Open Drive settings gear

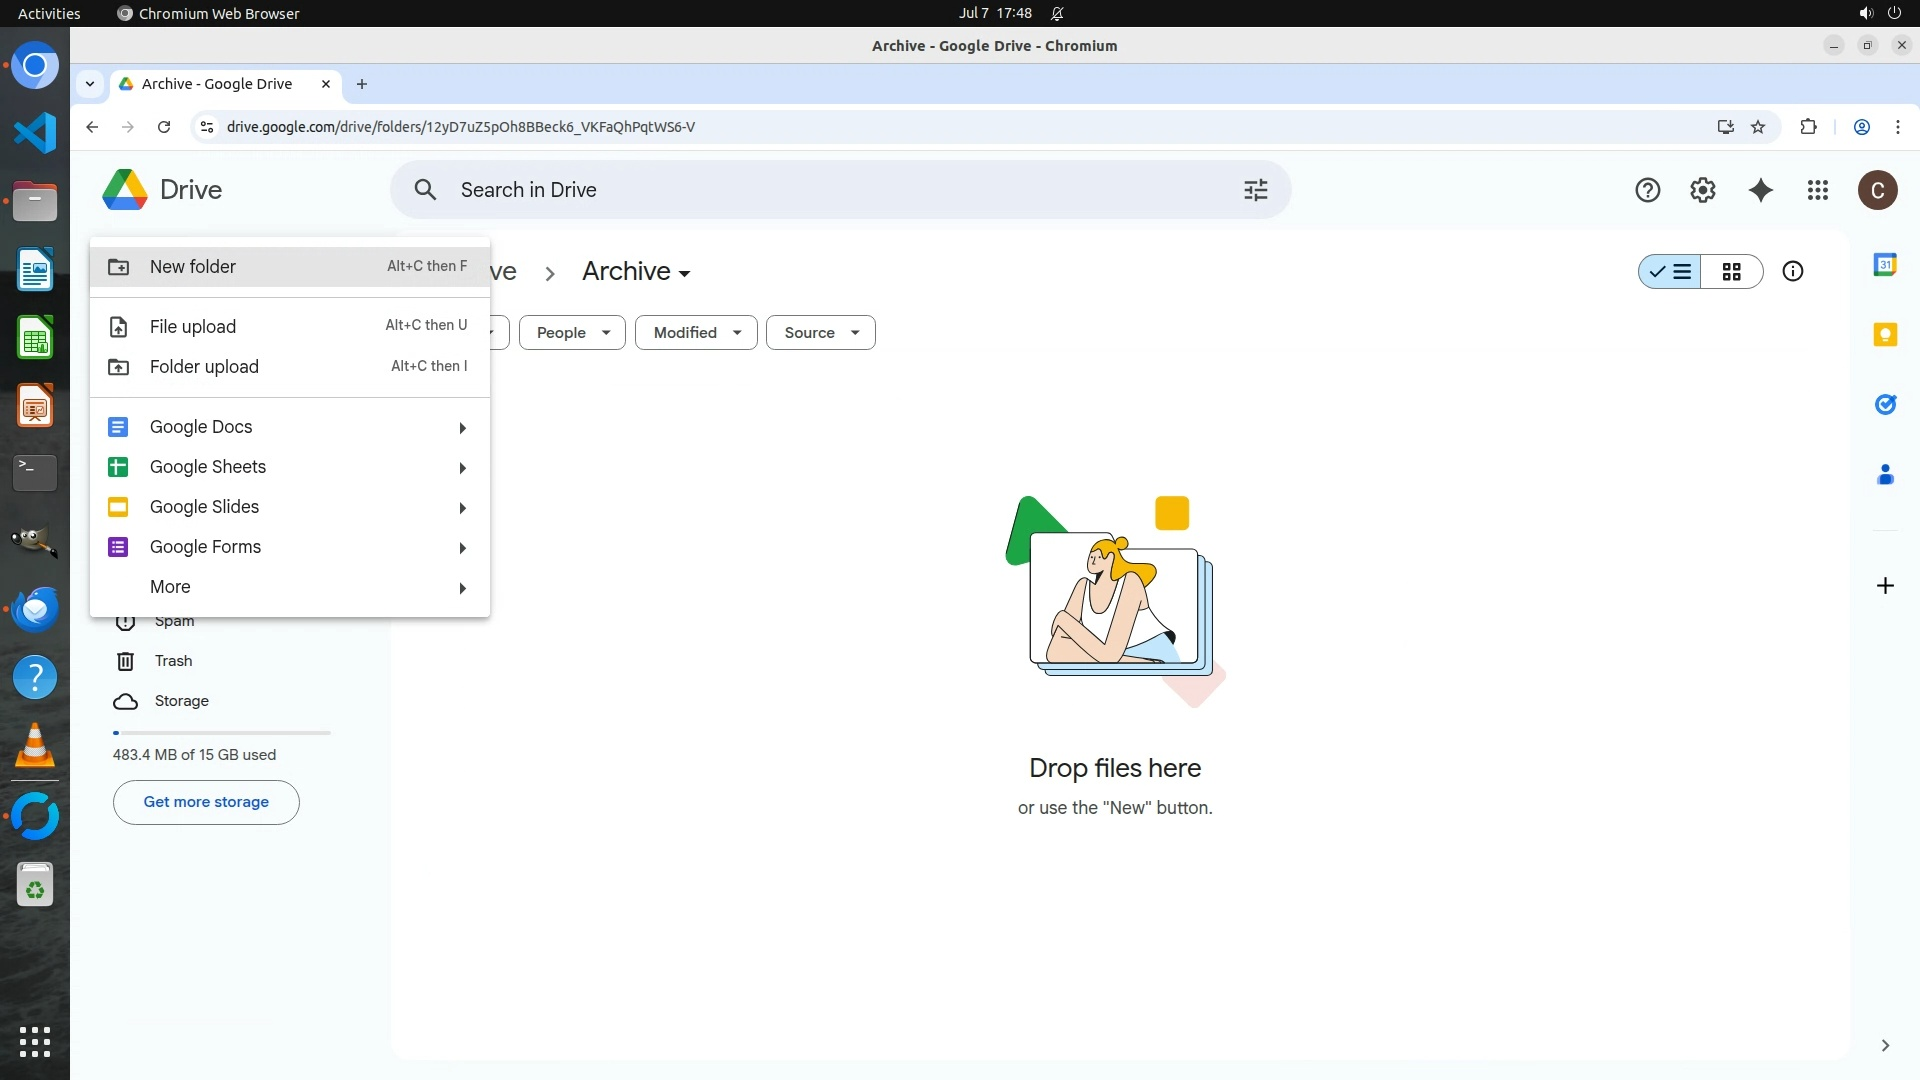point(1702,190)
